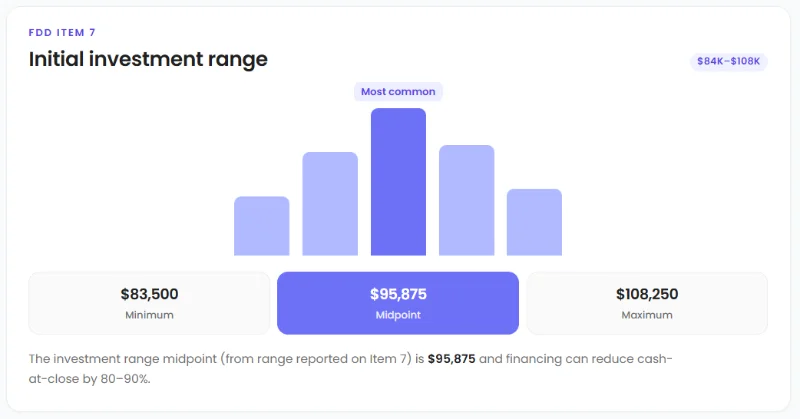Open the $83,500 Minimum card

pos(149,303)
